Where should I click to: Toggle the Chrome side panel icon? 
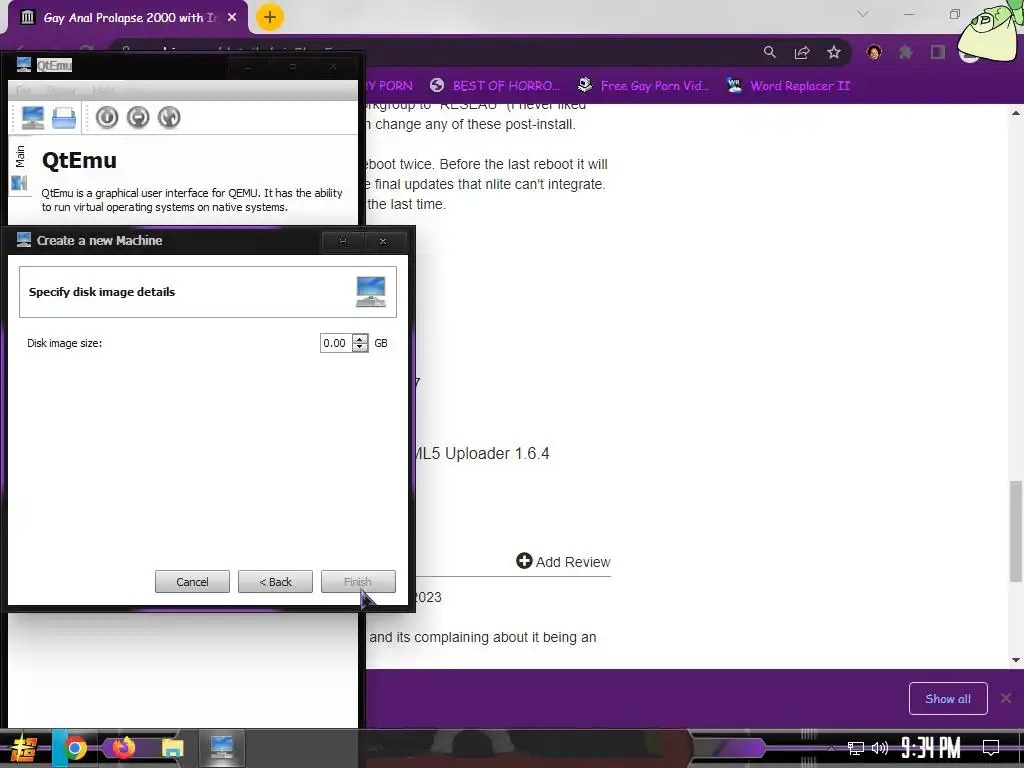938,52
